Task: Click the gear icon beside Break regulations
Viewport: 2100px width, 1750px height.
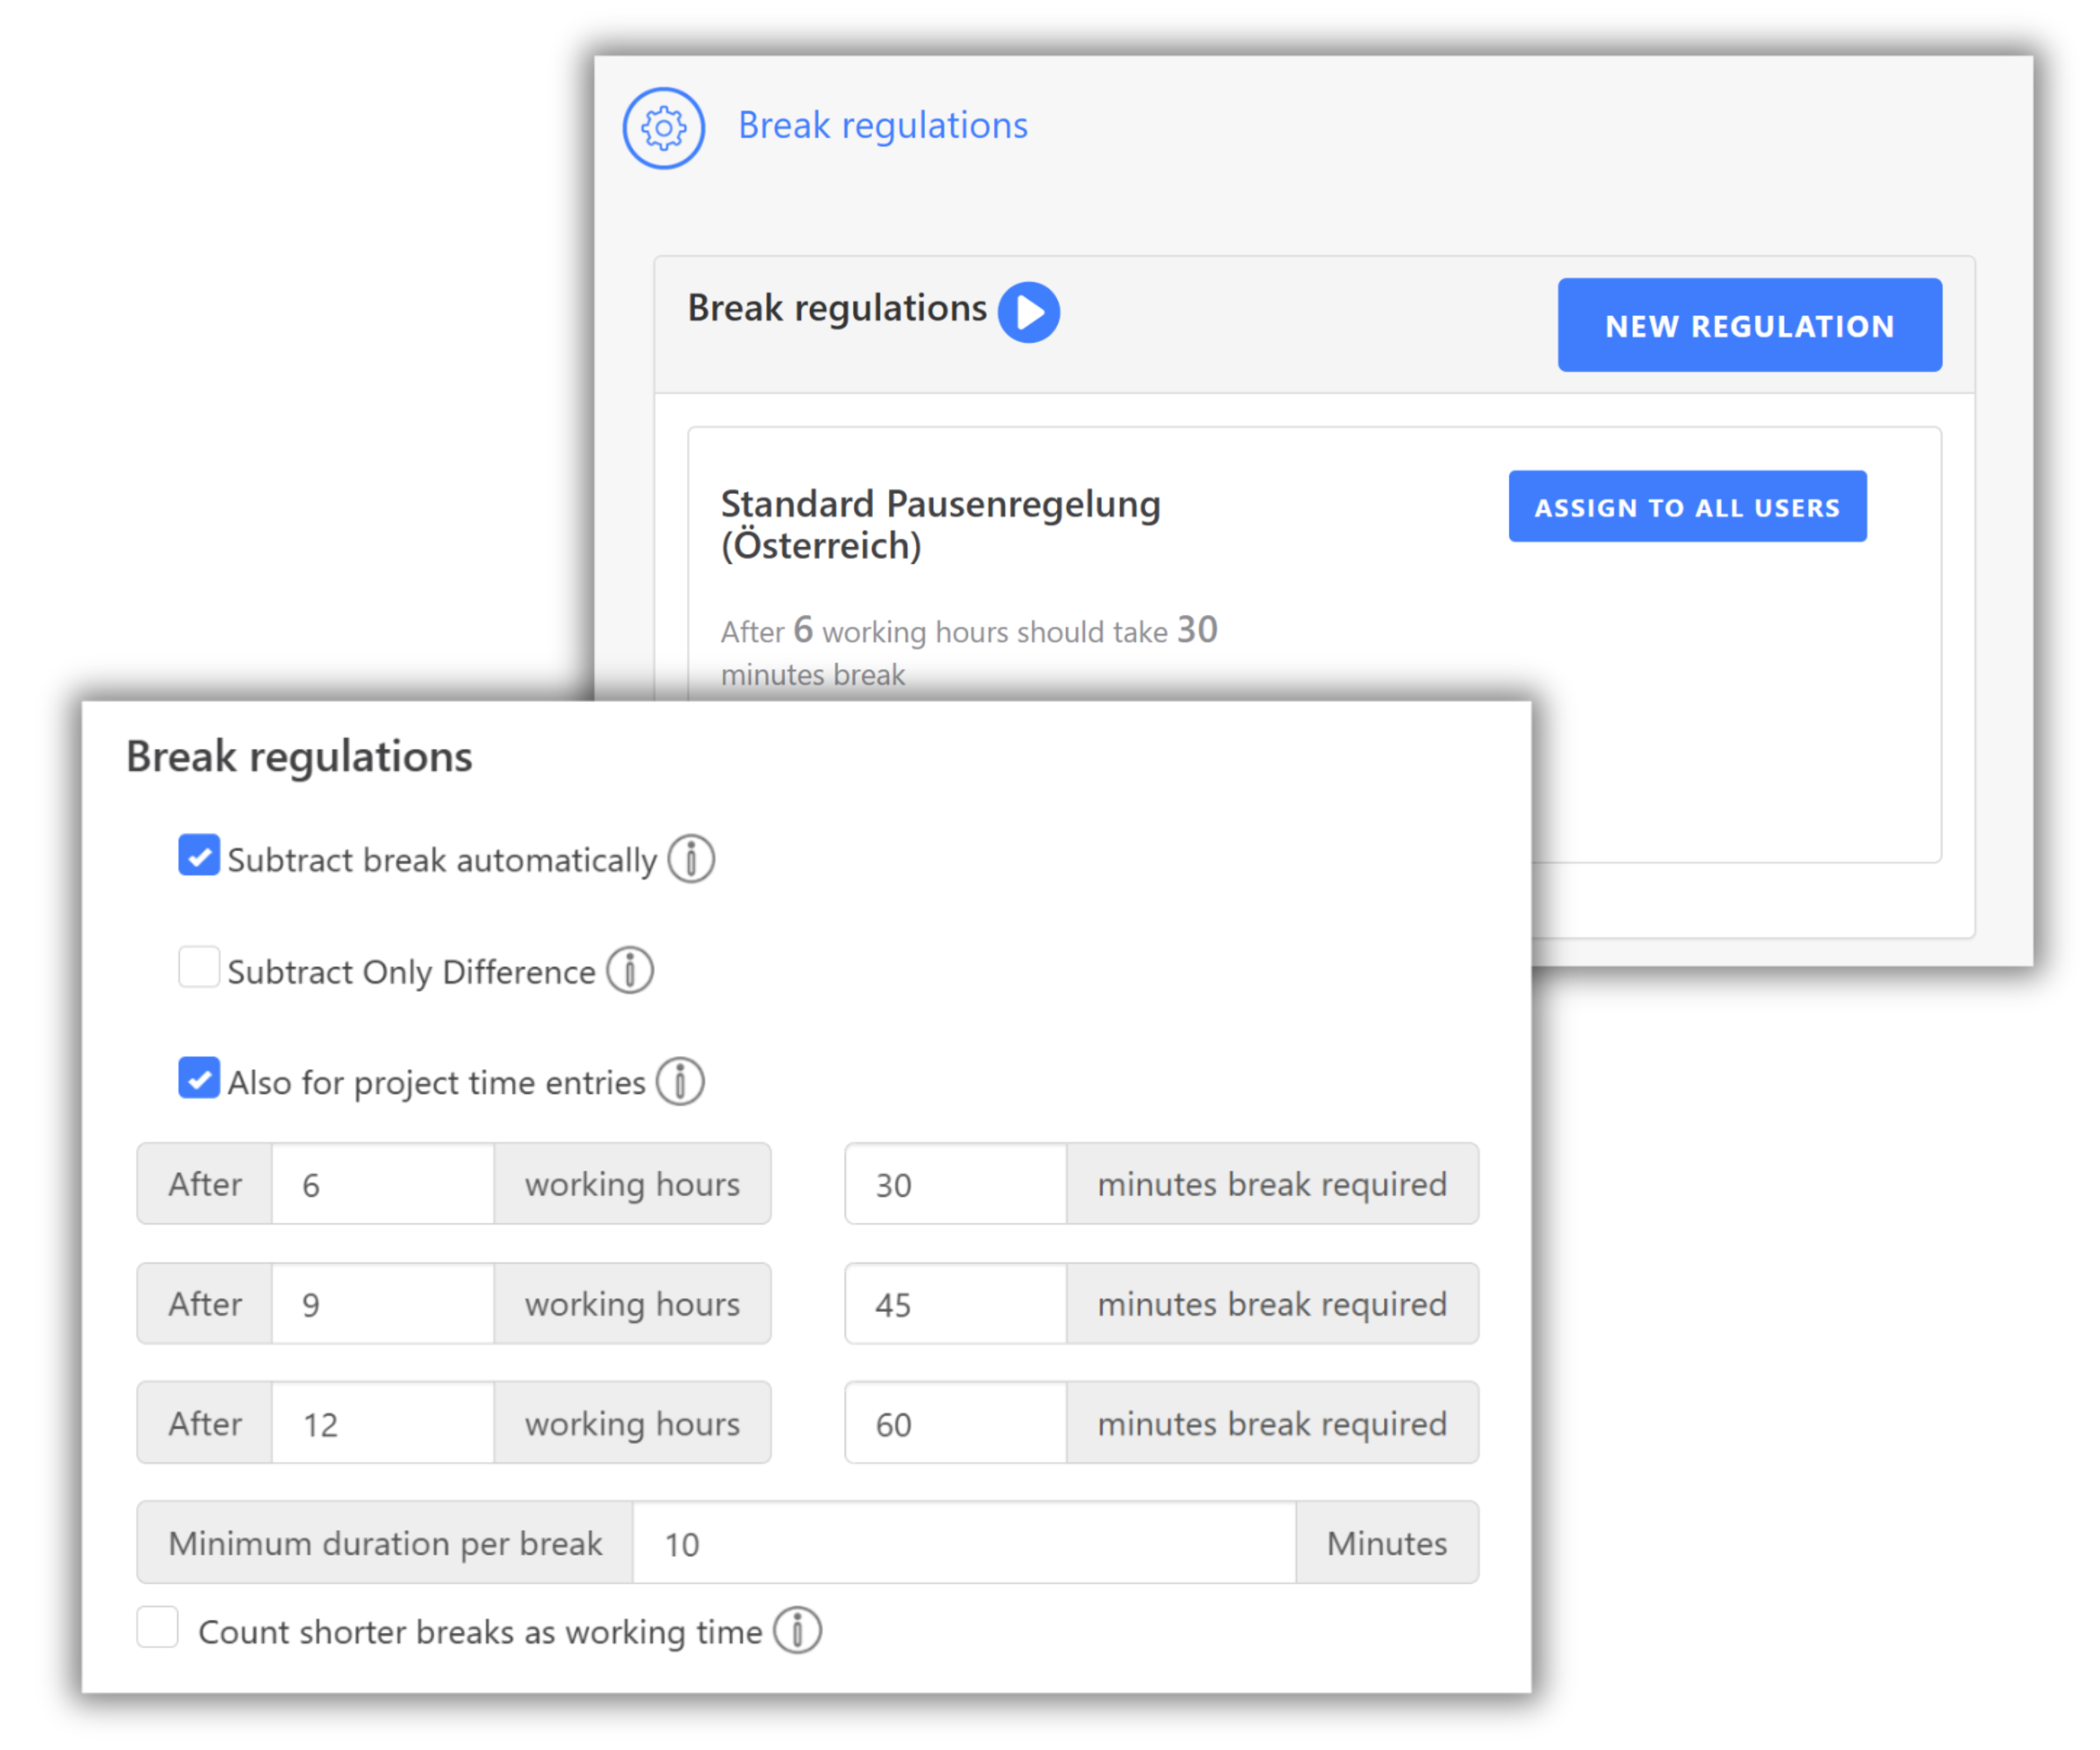Action: [663, 128]
